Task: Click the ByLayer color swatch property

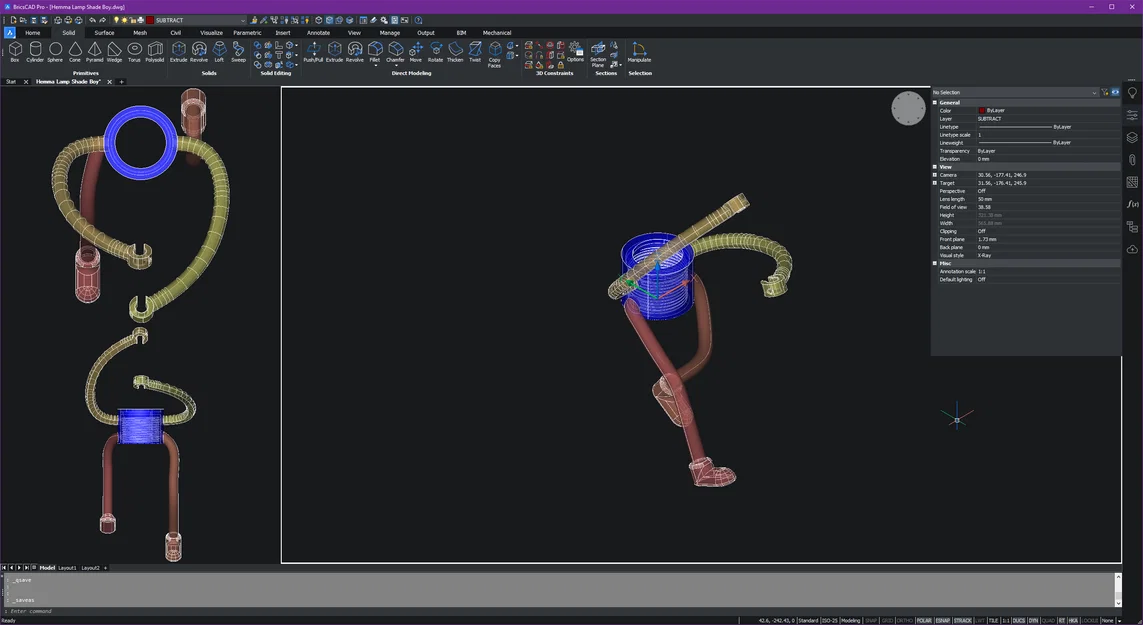Action: tap(982, 111)
